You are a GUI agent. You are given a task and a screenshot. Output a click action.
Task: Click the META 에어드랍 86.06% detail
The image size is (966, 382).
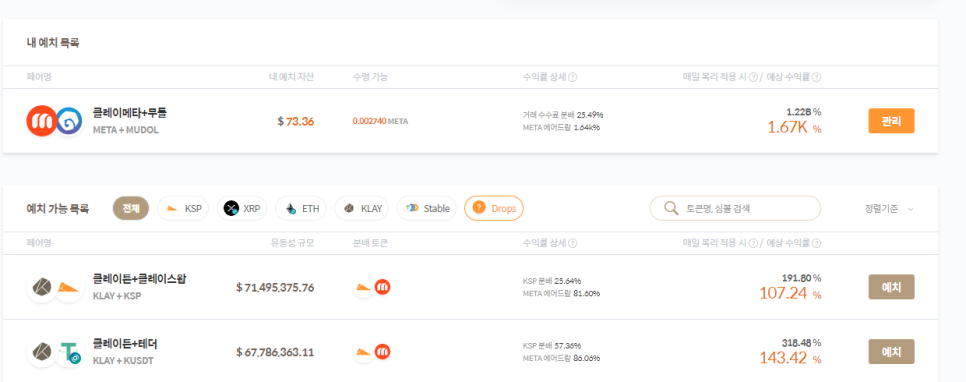coord(561,358)
